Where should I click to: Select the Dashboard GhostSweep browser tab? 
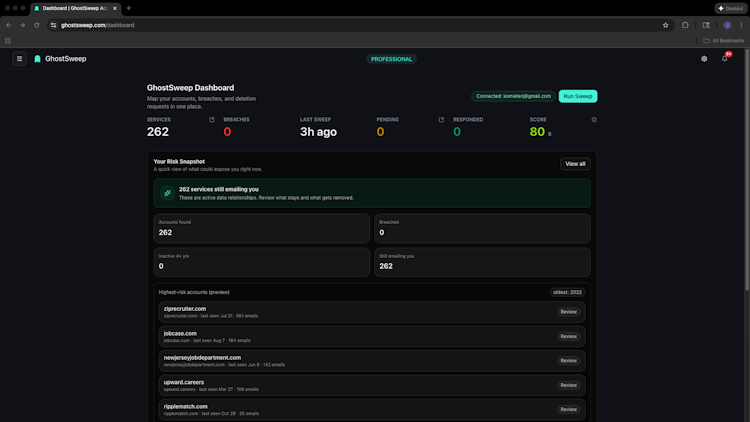tap(76, 8)
